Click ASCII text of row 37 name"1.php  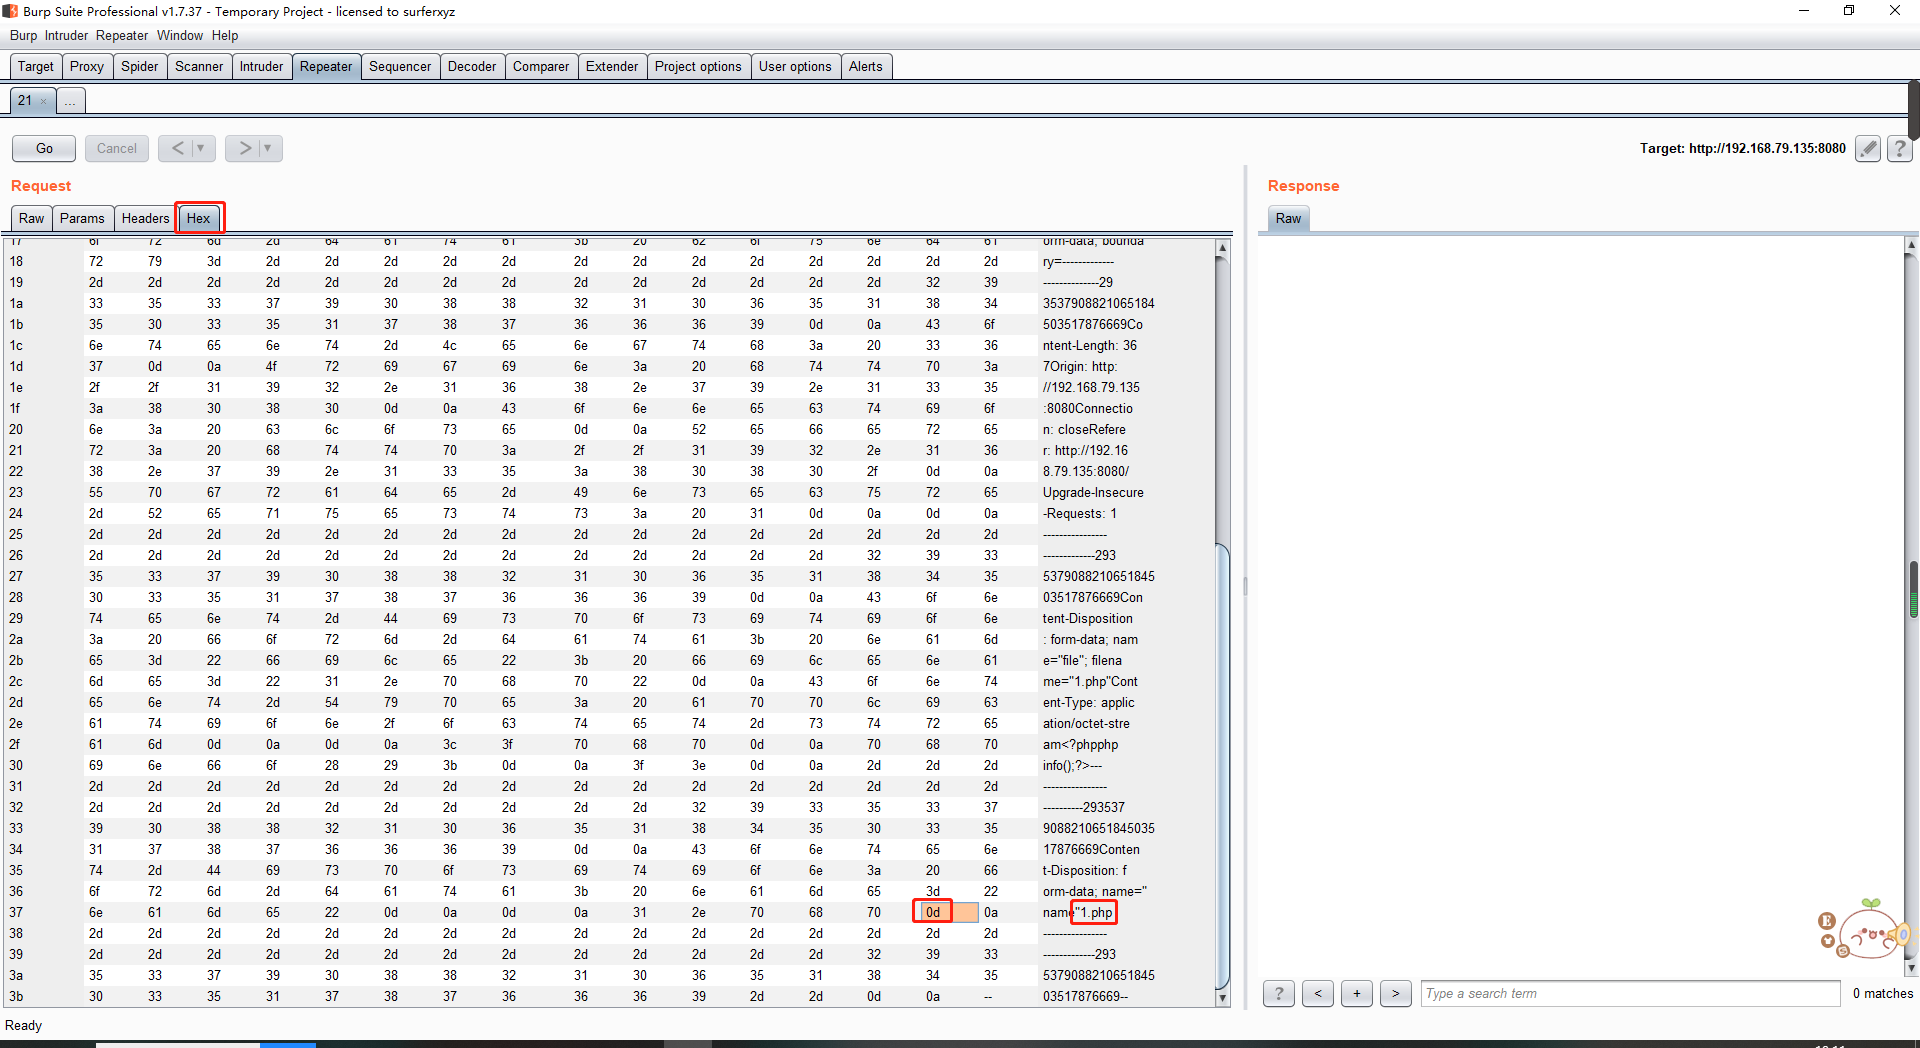tap(1078, 912)
